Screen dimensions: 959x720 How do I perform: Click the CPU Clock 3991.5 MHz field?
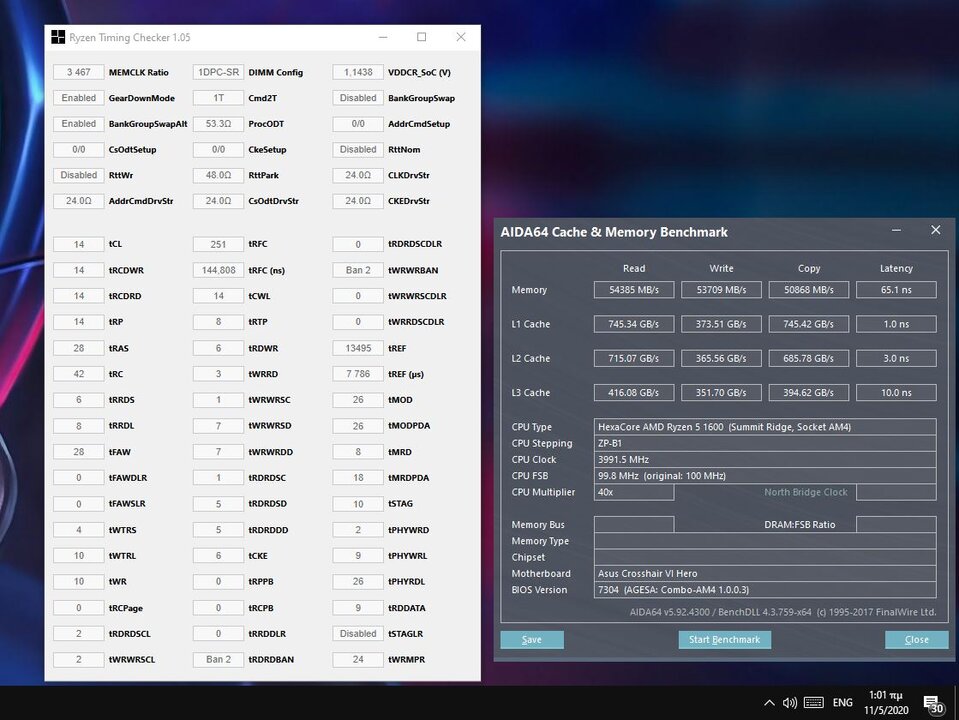coord(765,459)
